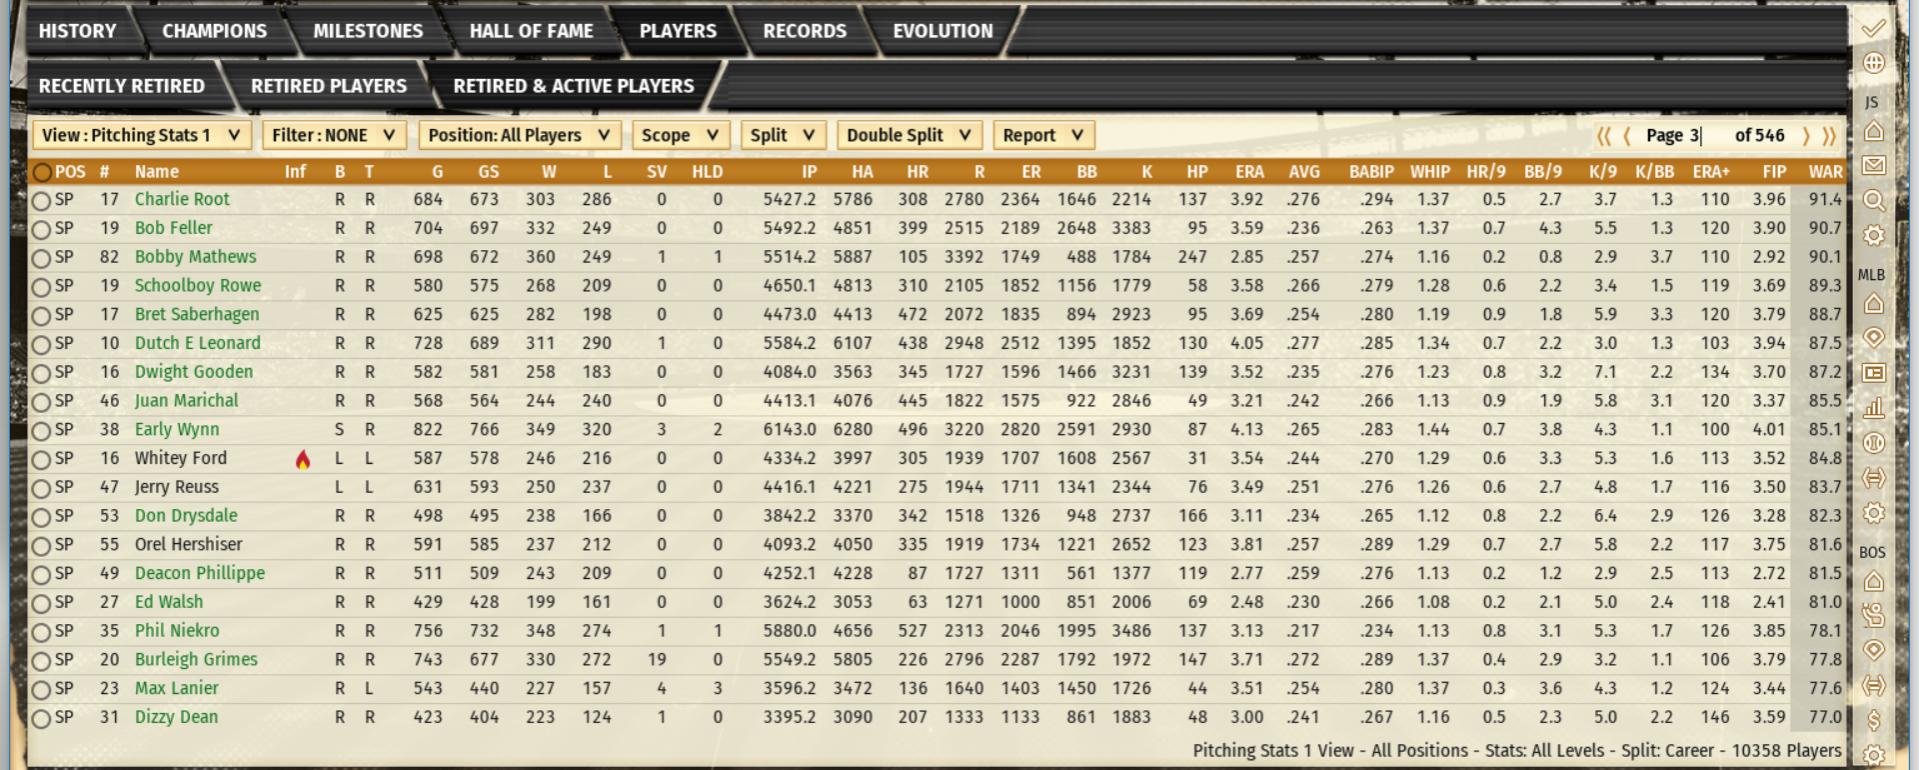Click the diamond field icon under BOS

[1873, 650]
